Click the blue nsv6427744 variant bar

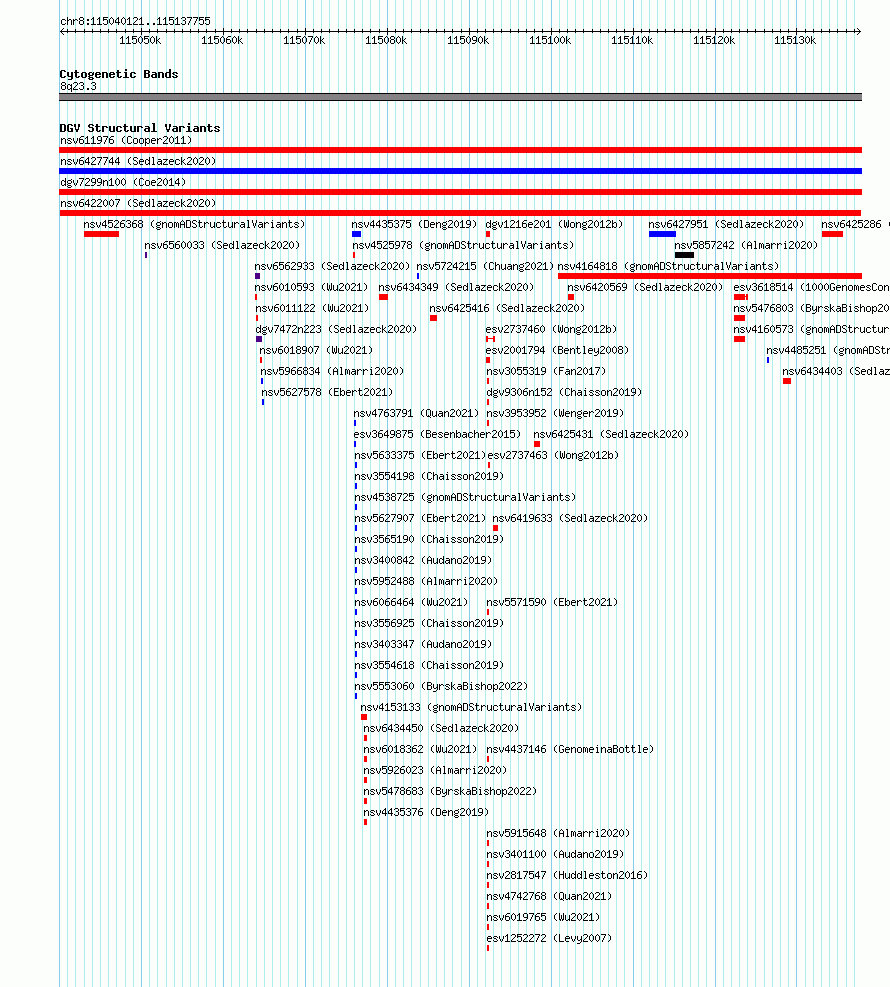coord(460,171)
